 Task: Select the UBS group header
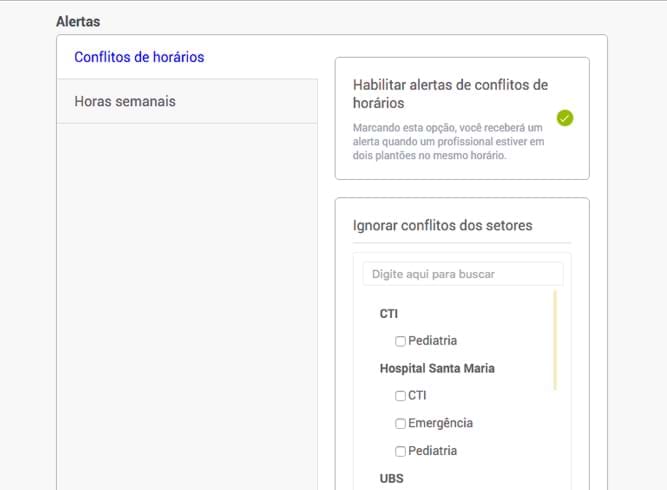(391, 479)
